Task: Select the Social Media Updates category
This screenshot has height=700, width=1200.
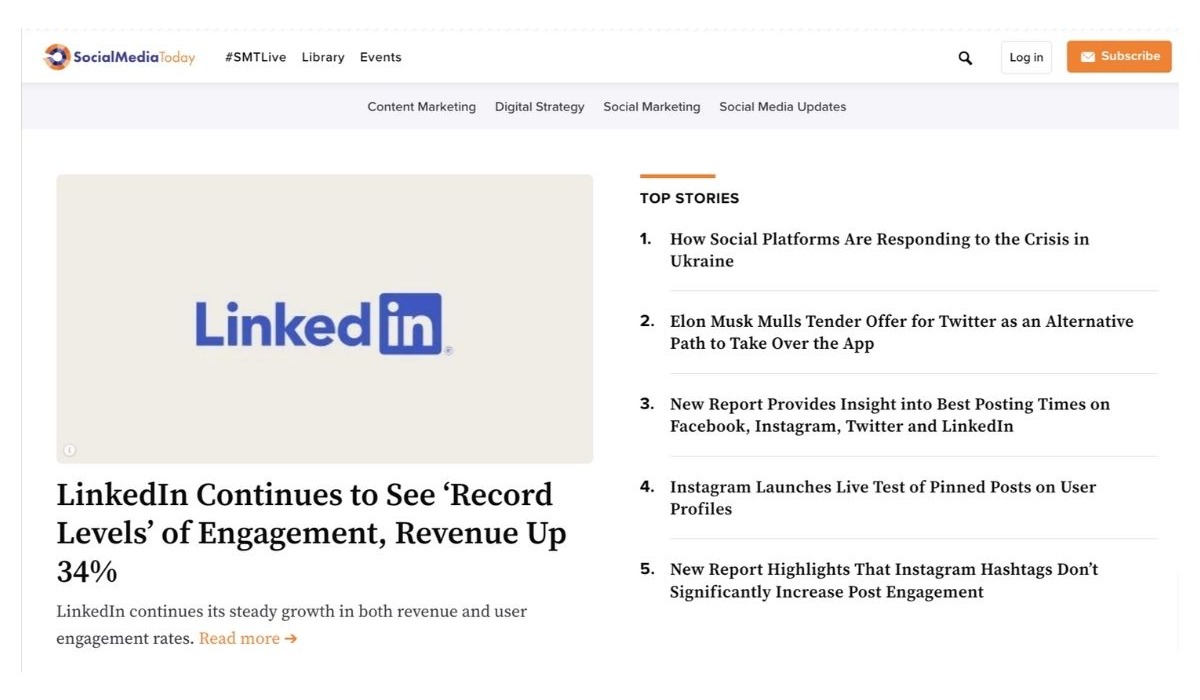Action: pyautogui.click(x=783, y=107)
